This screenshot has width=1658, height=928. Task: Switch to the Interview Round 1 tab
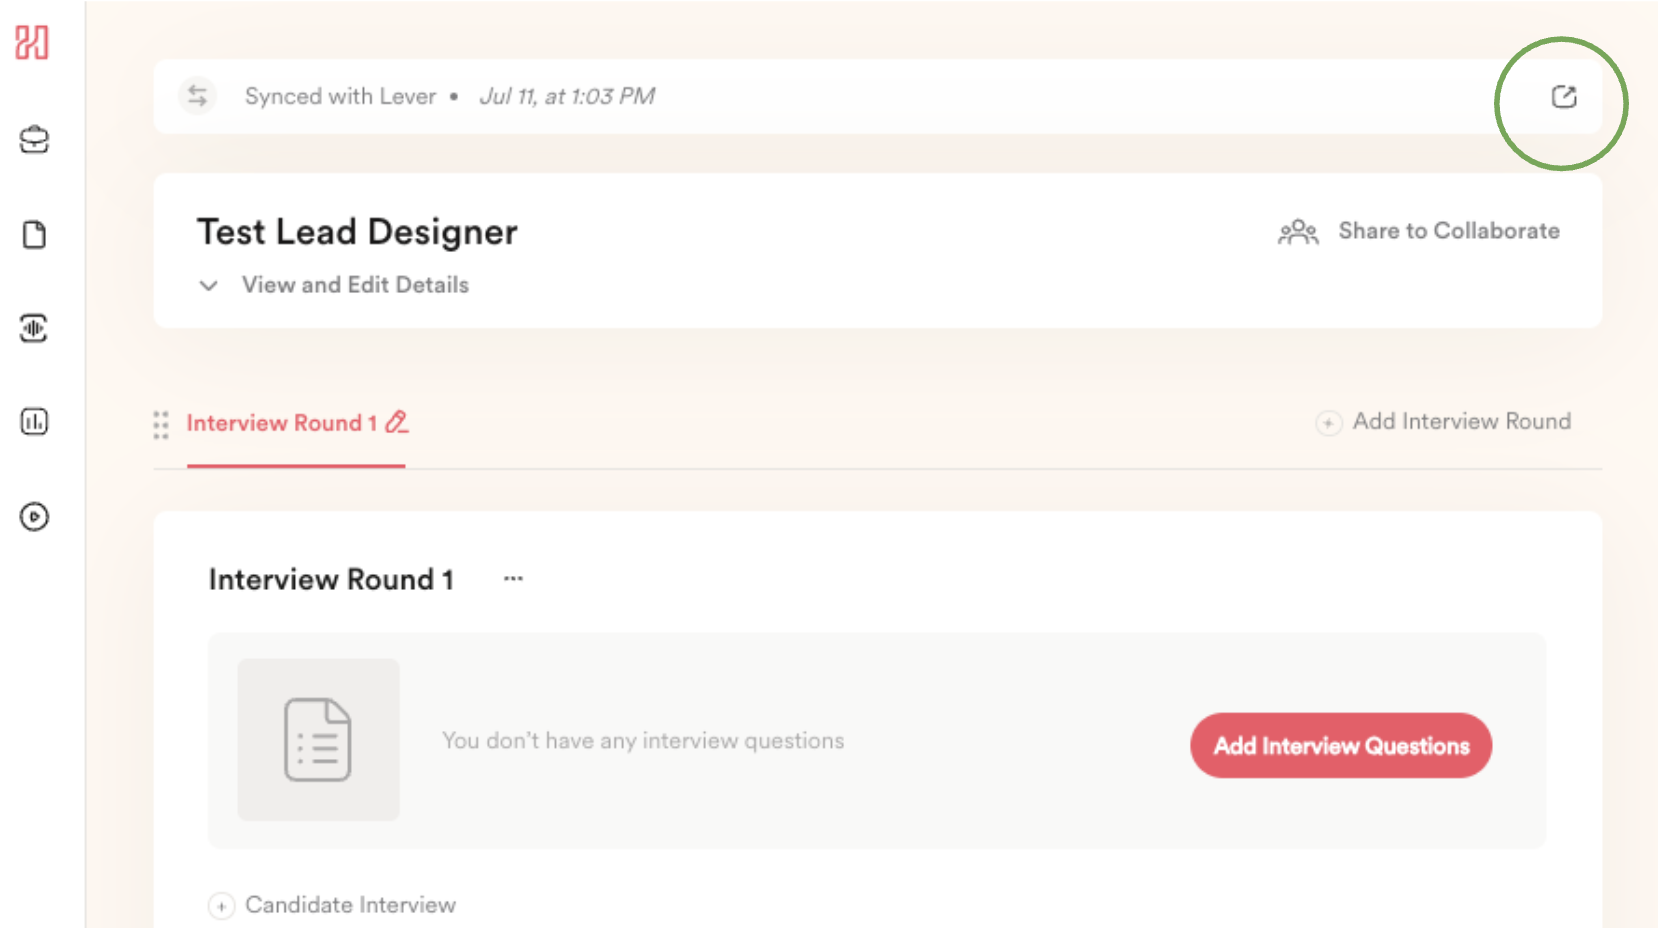pyautogui.click(x=283, y=422)
